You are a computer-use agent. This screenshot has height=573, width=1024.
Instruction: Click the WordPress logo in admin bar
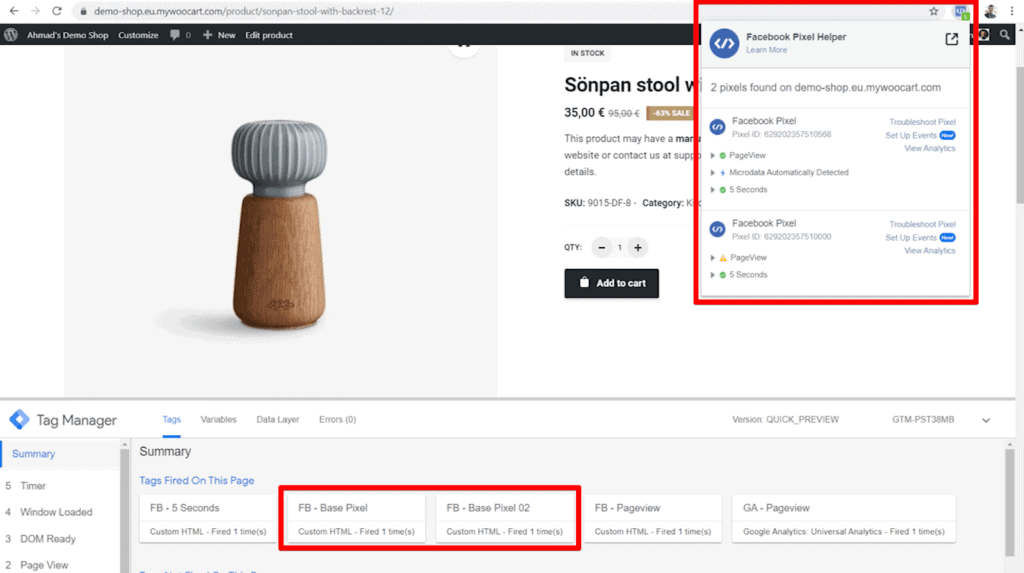(x=10, y=35)
